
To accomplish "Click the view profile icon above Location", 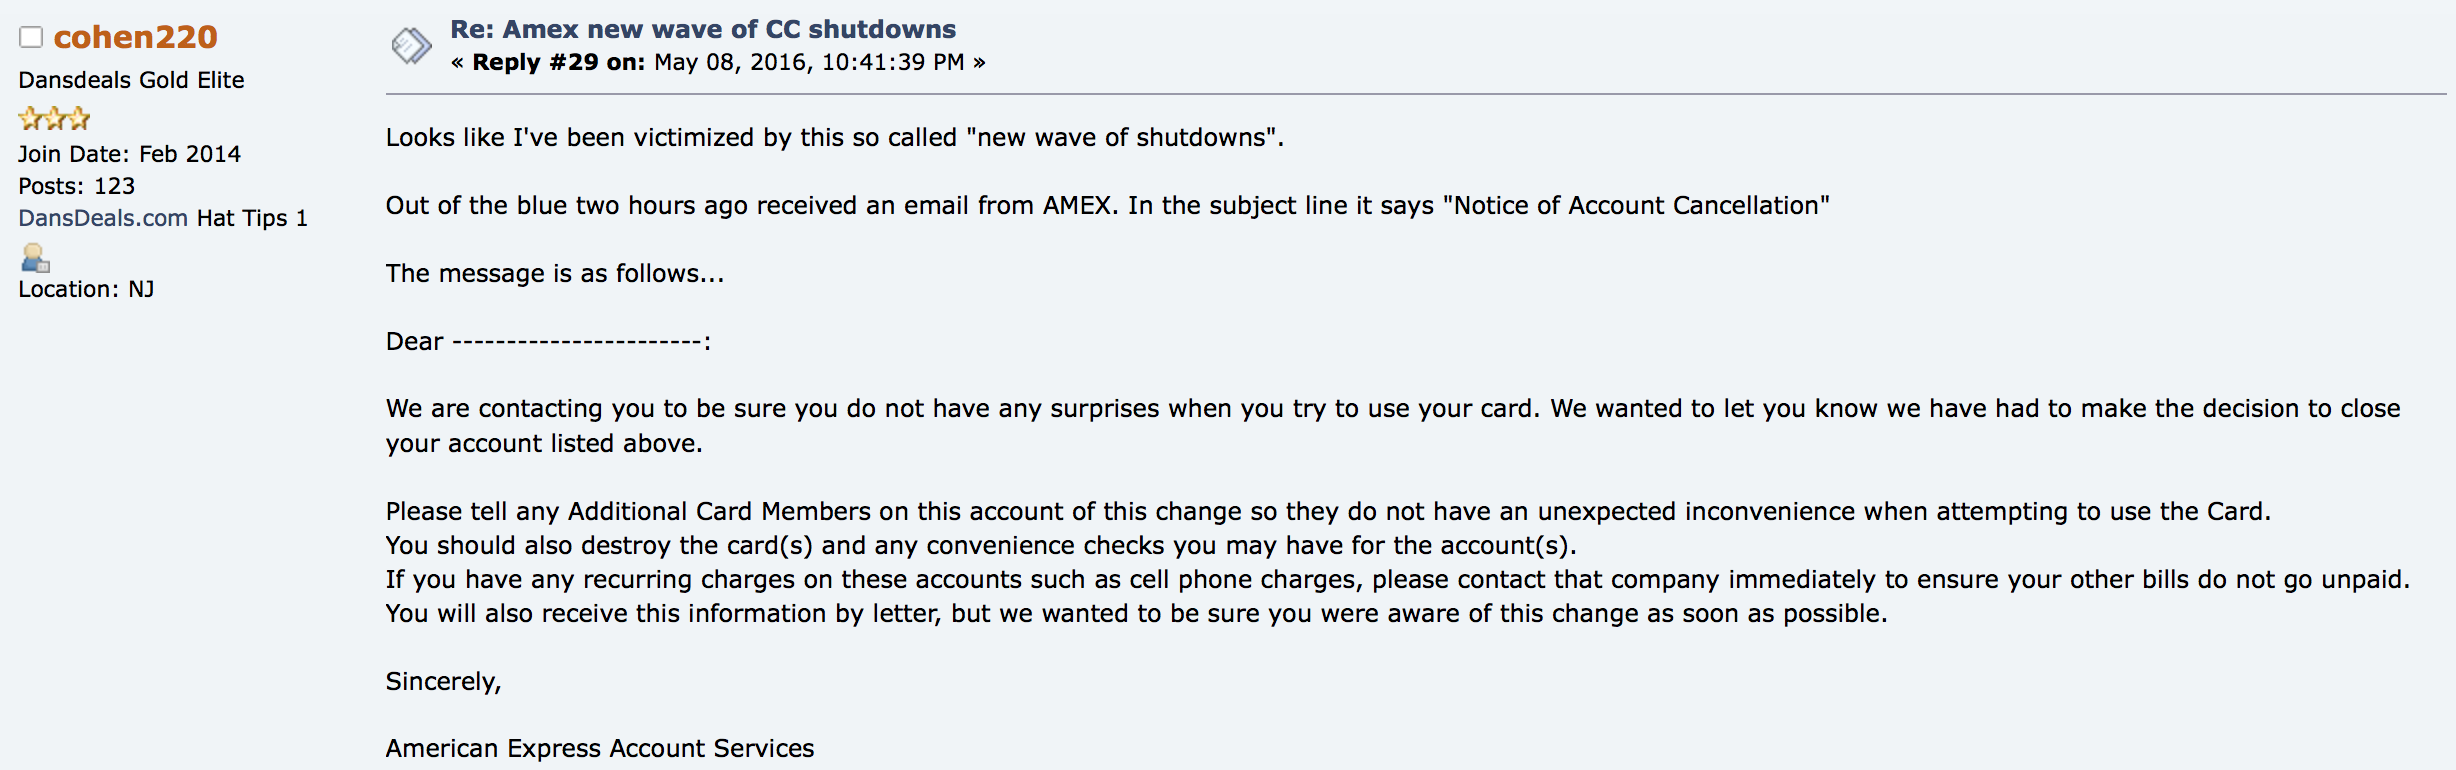I will click(x=35, y=258).
